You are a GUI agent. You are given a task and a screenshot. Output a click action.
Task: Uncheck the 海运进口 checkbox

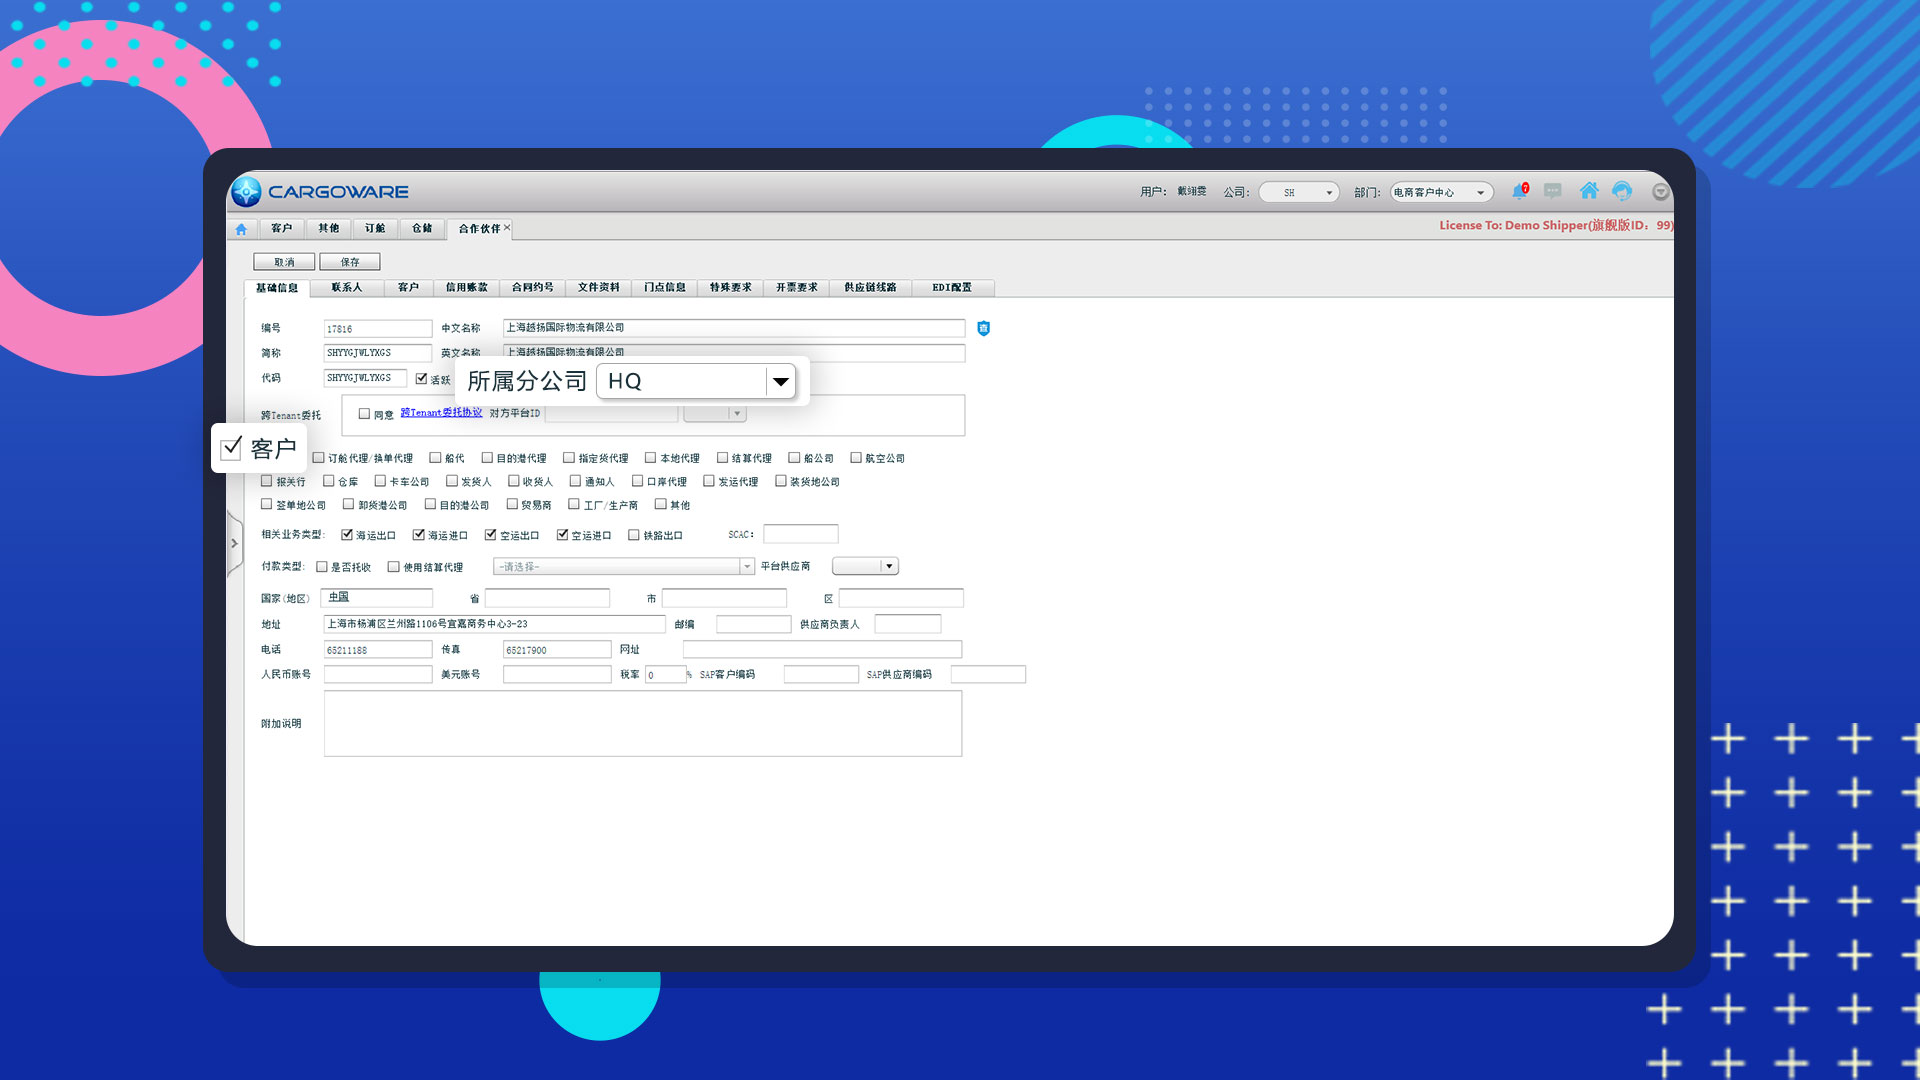coord(419,535)
